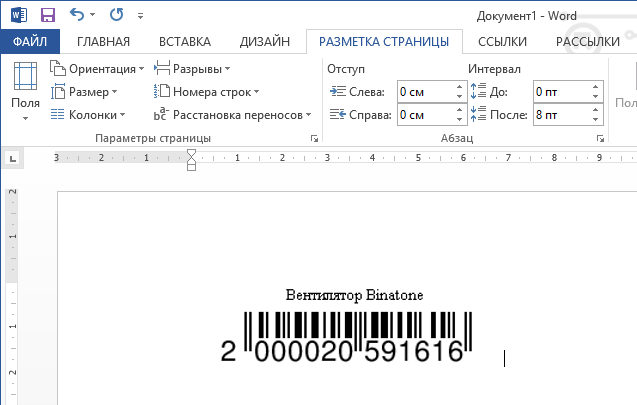Open the Разрывы breaks dropdown
The width and height of the screenshot is (637, 405).
(192, 69)
